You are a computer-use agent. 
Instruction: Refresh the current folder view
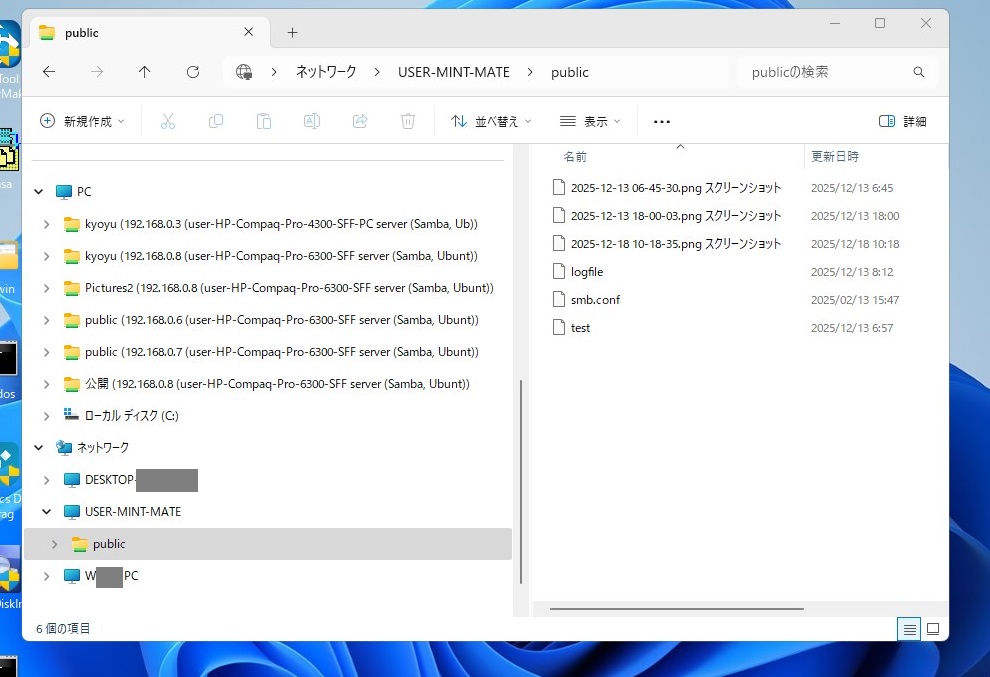tap(193, 72)
